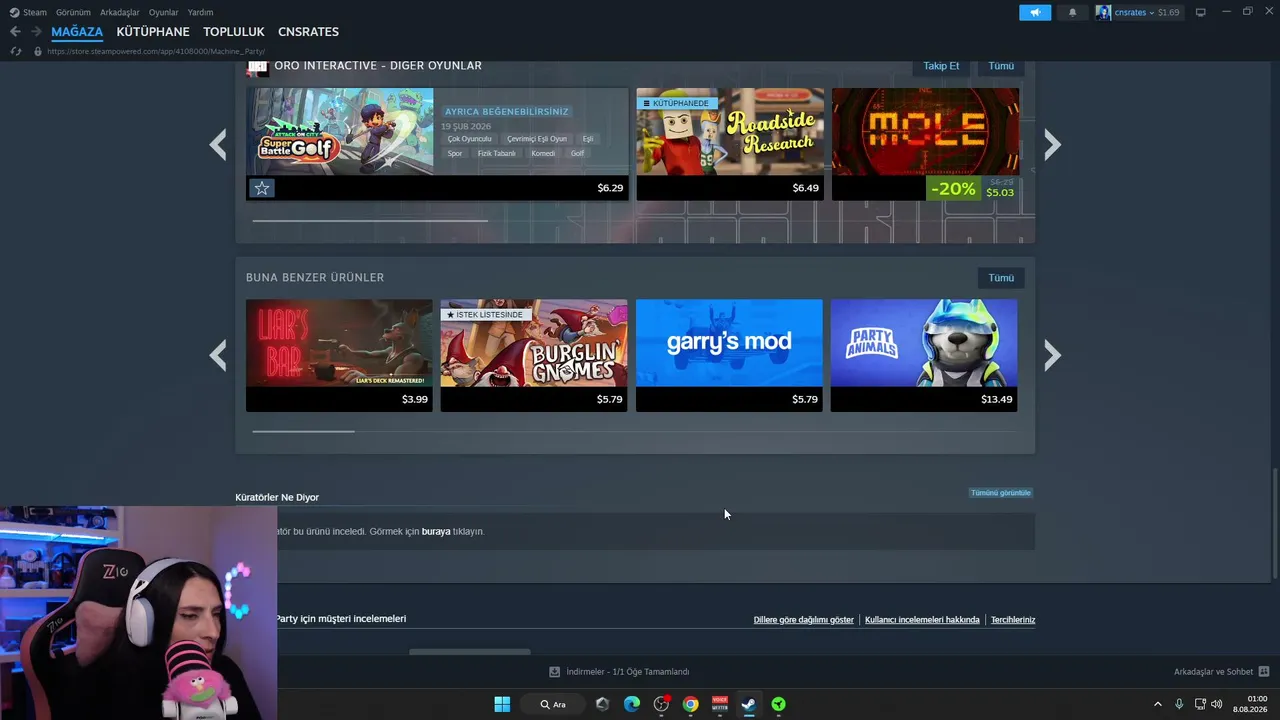Image resolution: width=1280 pixels, height=720 pixels.
Task: Open the CNSRATES profile tab
Action: (x=308, y=32)
